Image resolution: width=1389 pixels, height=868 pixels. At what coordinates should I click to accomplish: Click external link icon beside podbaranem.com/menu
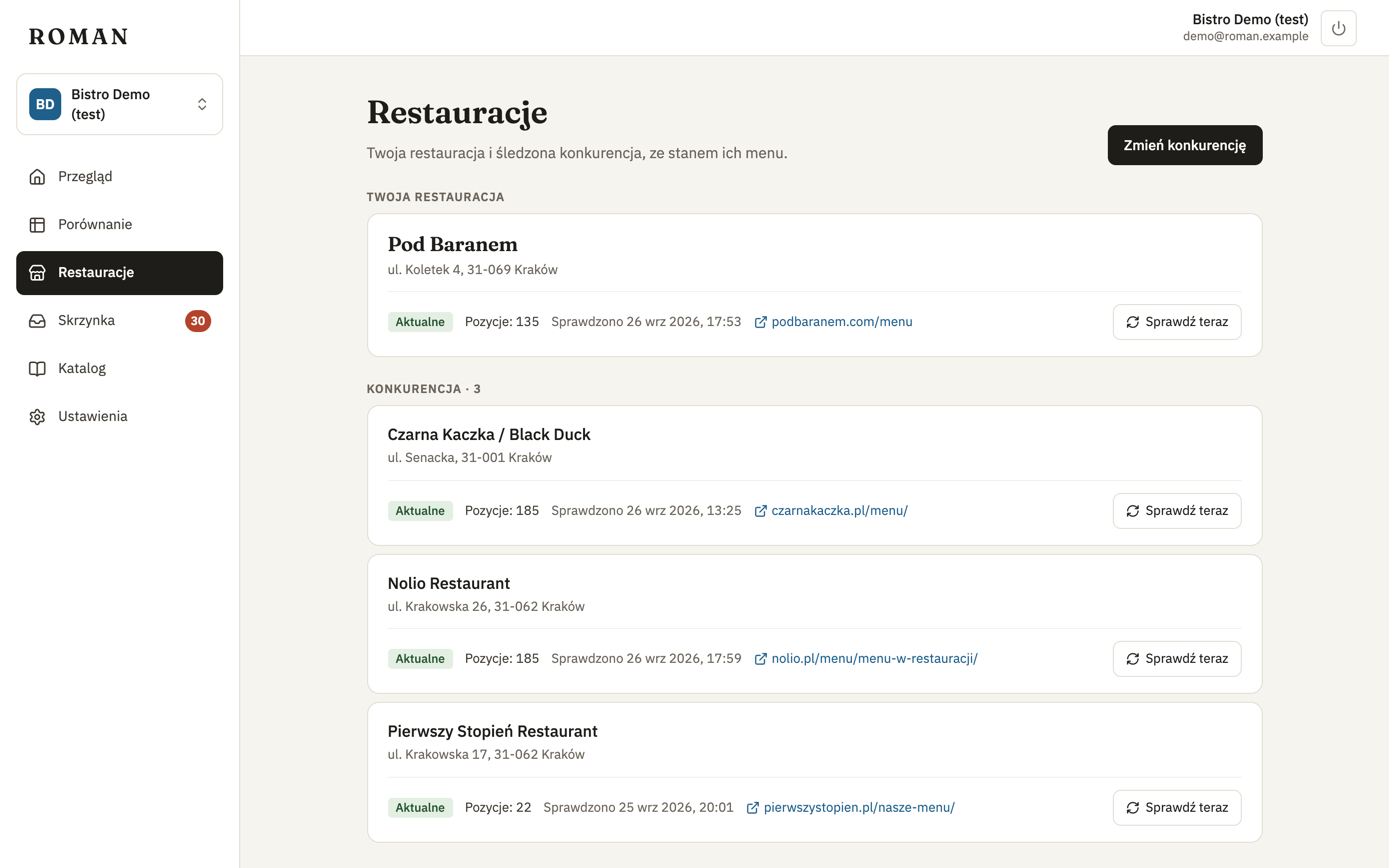pos(761,322)
